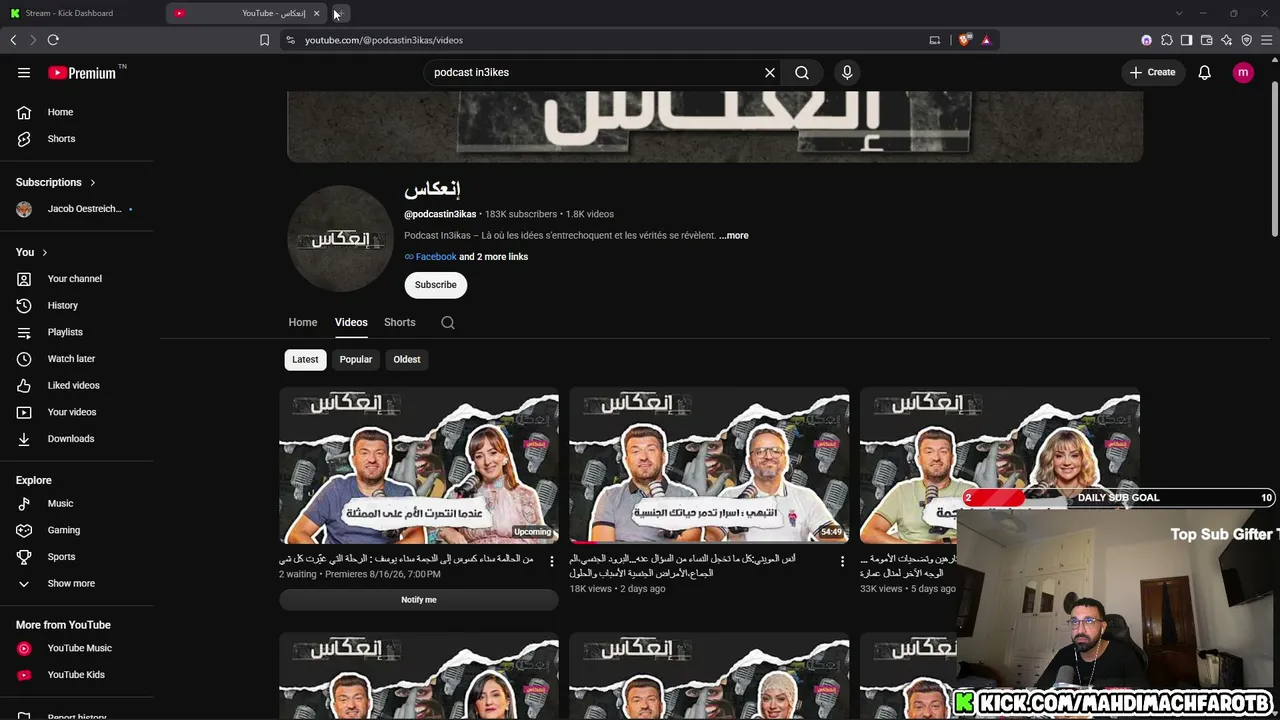Close the YouTube browser tab
This screenshot has height=720, width=1280.
(x=316, y=13)
